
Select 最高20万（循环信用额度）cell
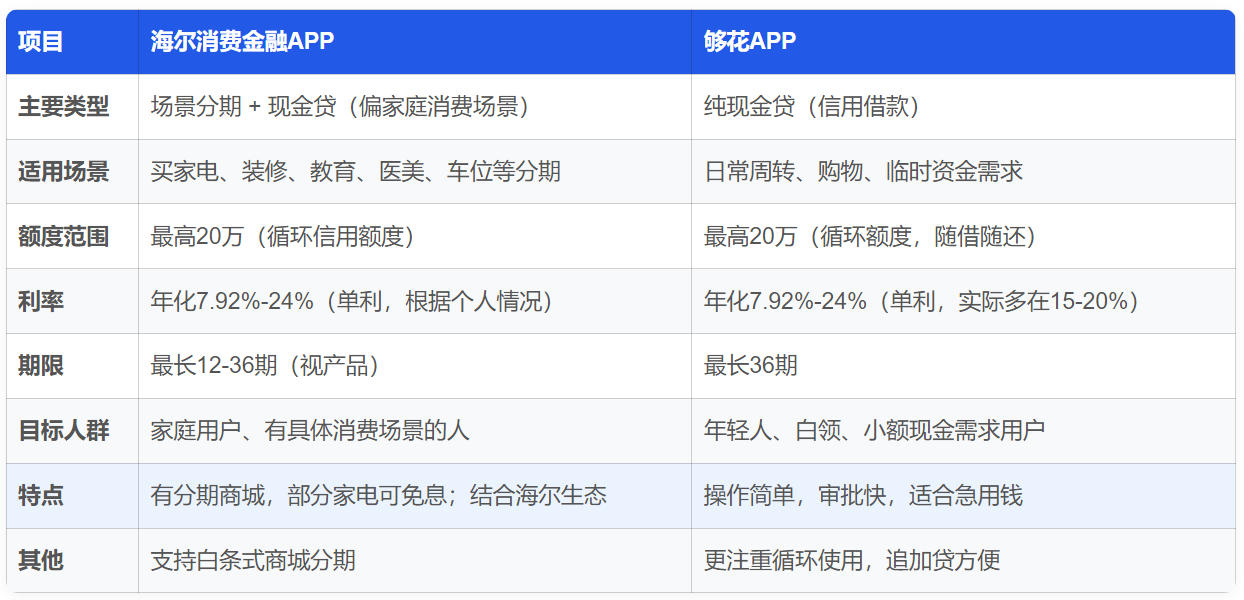click(282, 237)
